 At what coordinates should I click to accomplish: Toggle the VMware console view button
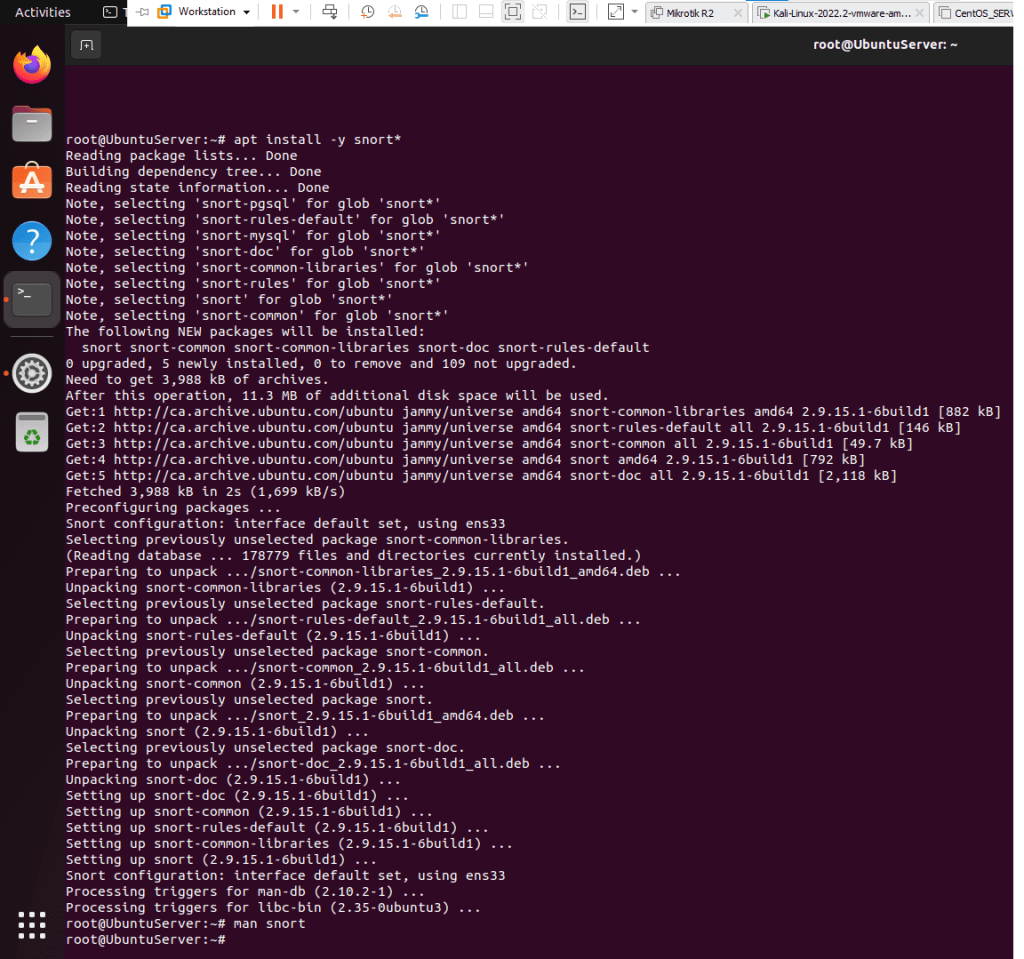tap(577, 12)
